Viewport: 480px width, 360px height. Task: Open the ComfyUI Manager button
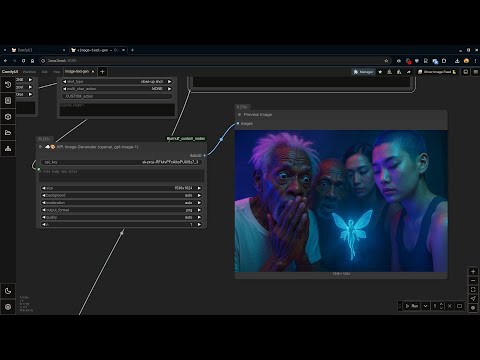point(363,72)
